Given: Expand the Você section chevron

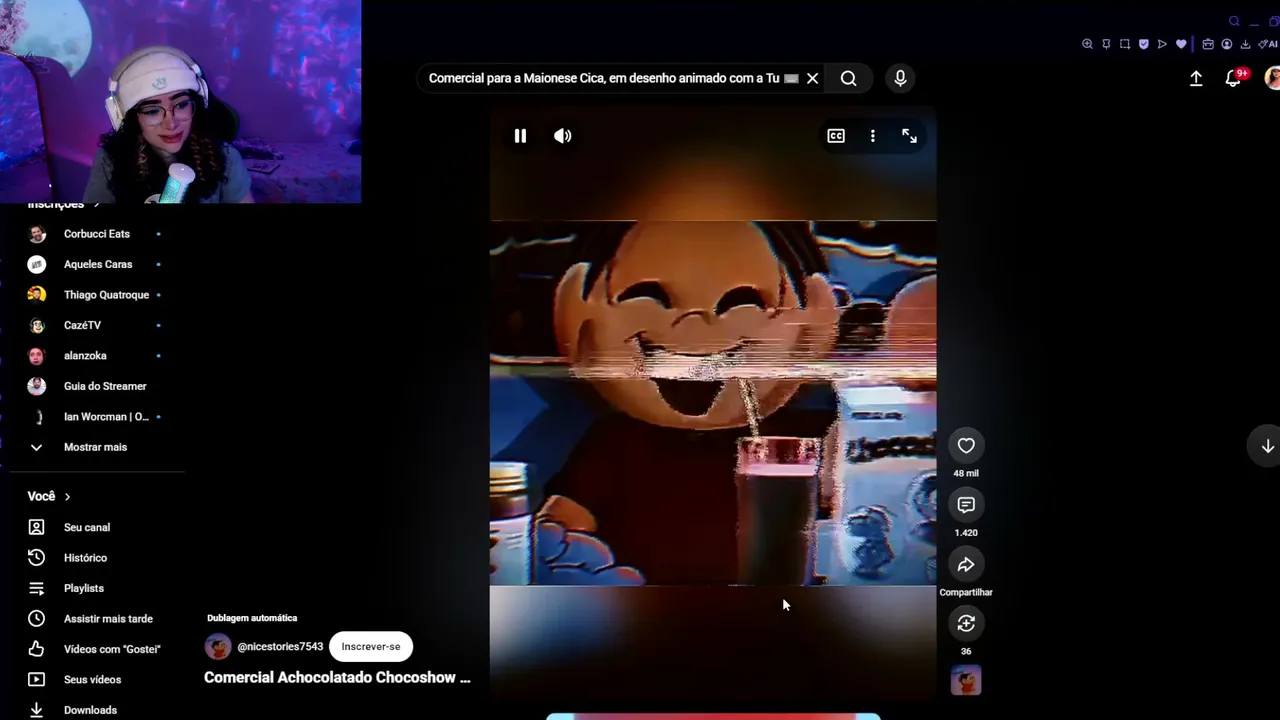Looking at the screenshot, I should coord(67,497).
